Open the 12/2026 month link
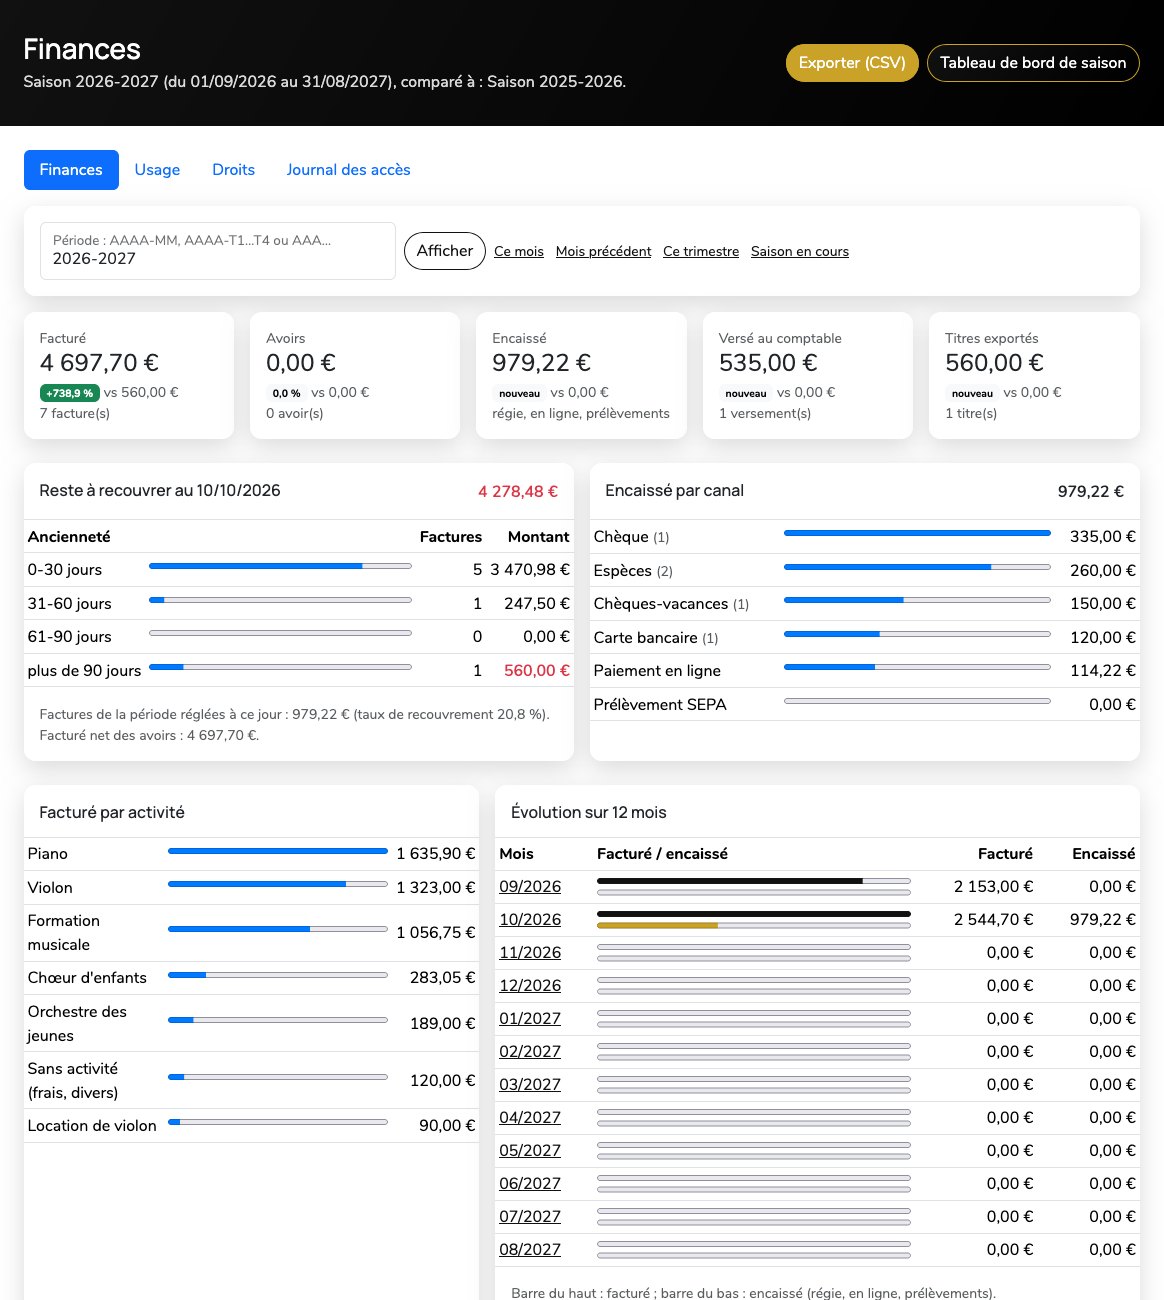The width and height of the screenshot is (1164, 1300). click(x=530, y=986)
